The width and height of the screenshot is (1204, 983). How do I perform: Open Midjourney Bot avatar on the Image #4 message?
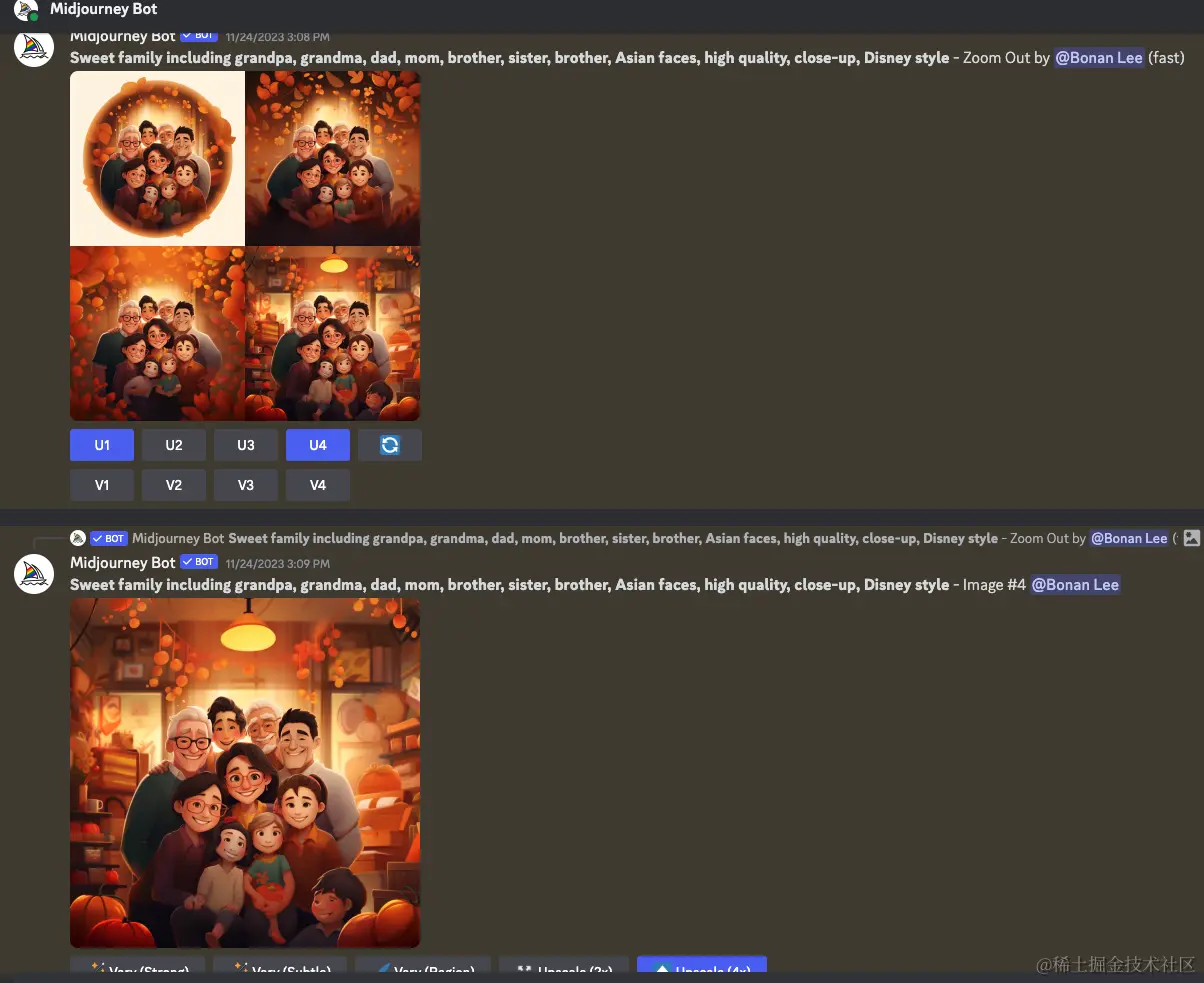tap(34, 573)
